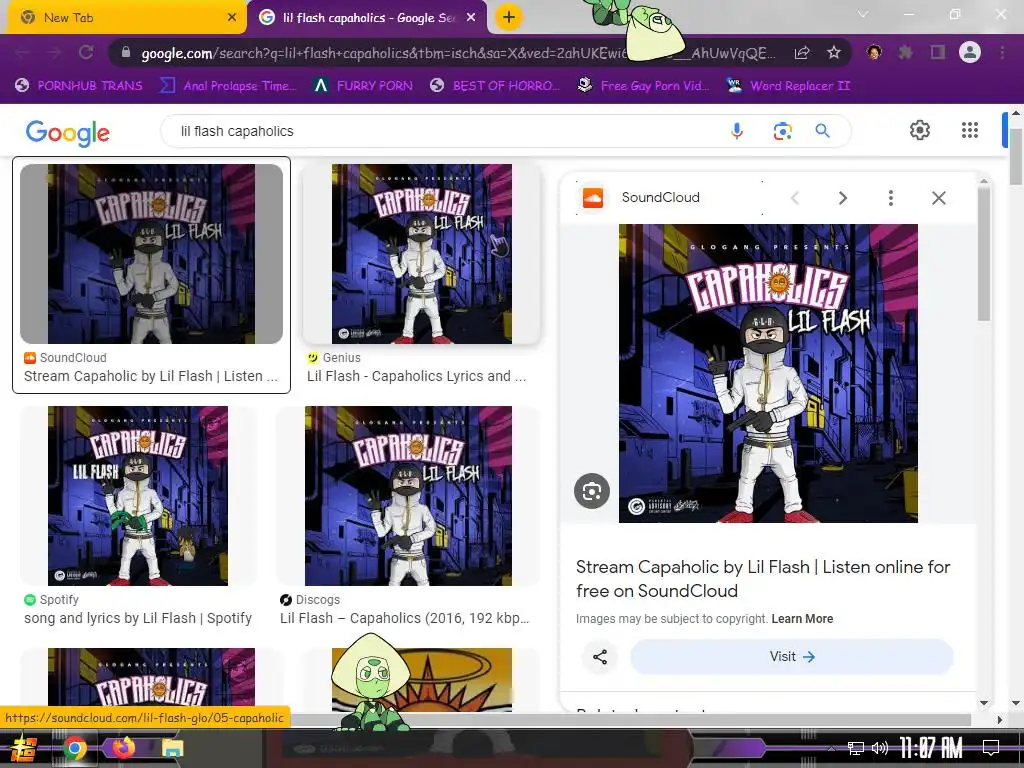Click the Google logo
1024x768 pixels.
[x=67, y=133]
